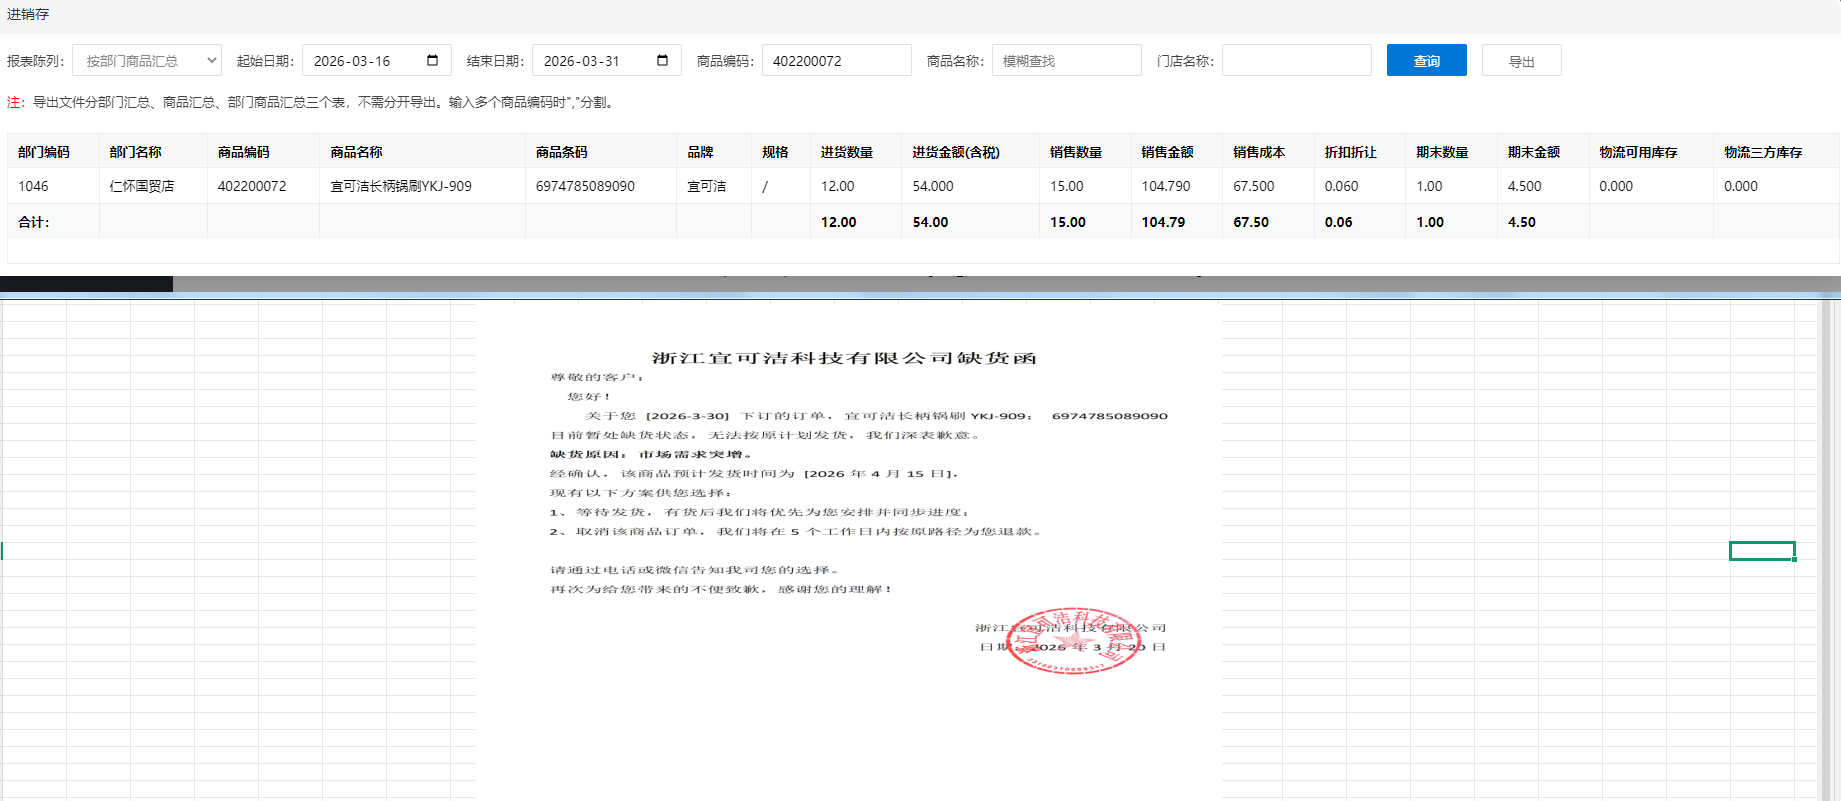This screenshot has width=1841, height=801.
Task: Select the 仁怀国贸店 store name cell
Action: coord(142,186)
